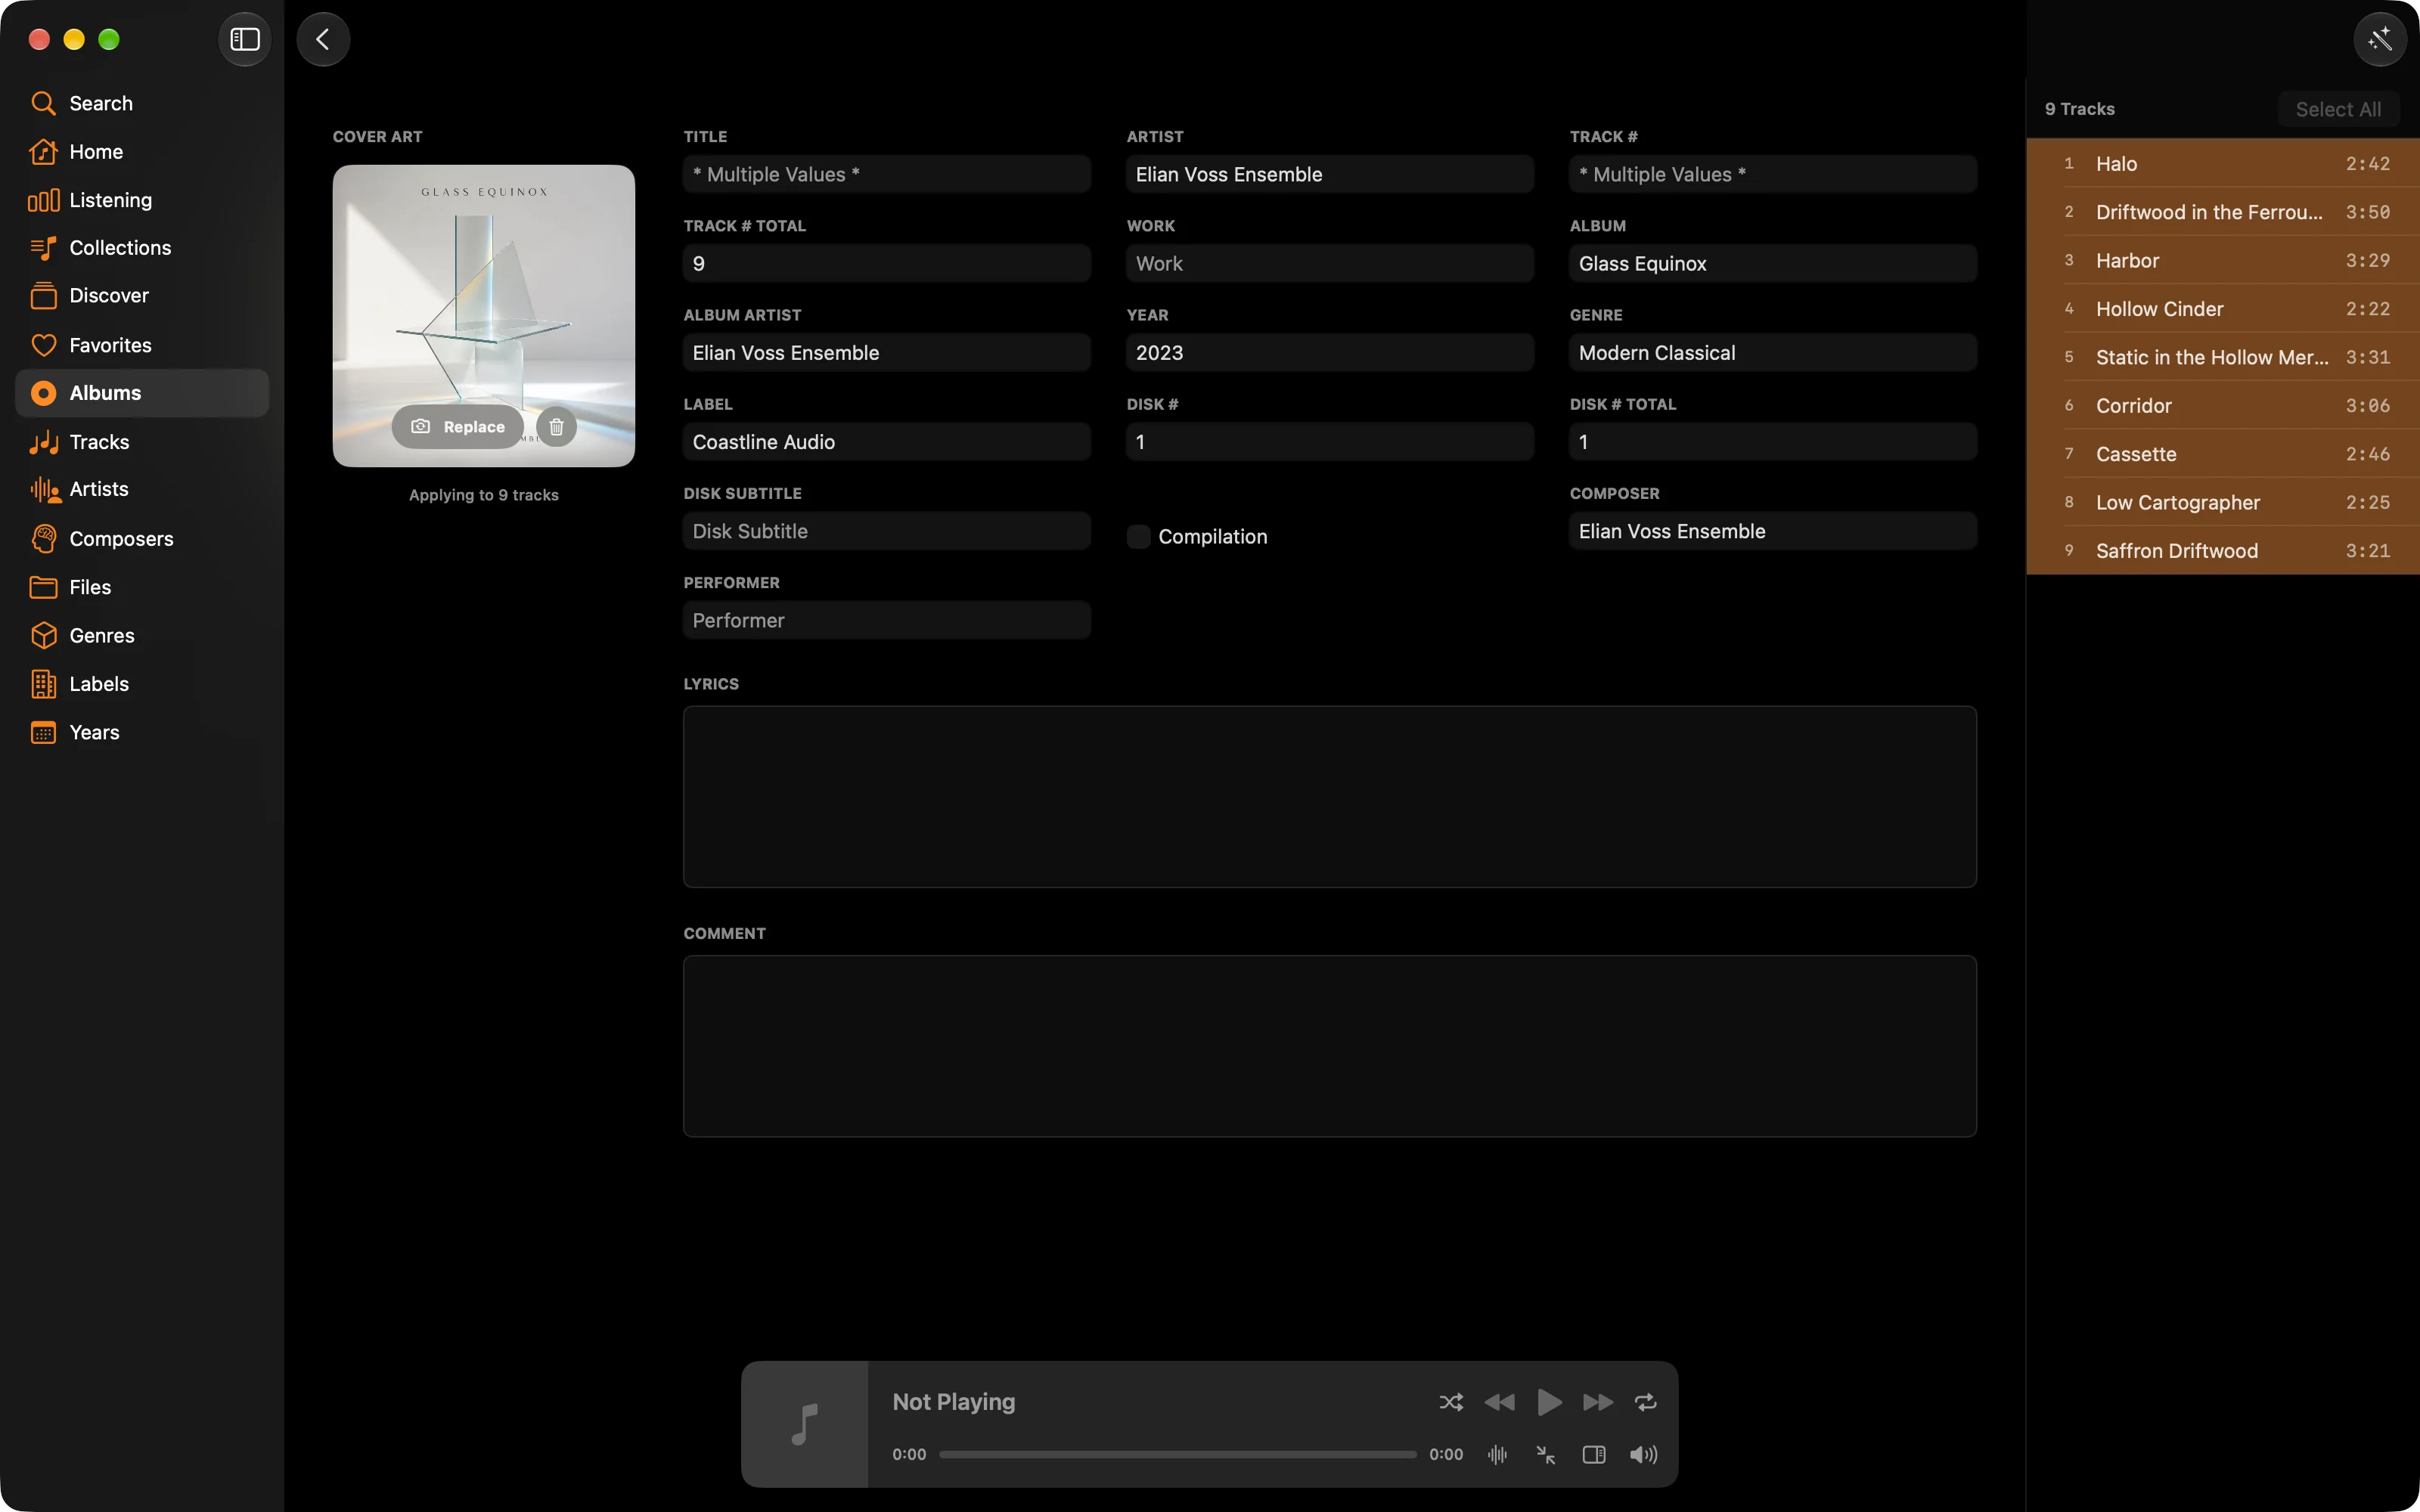Go to Home in the sidebar
This screenshot has width=2420, height=1512.
[x=142, y=151]
